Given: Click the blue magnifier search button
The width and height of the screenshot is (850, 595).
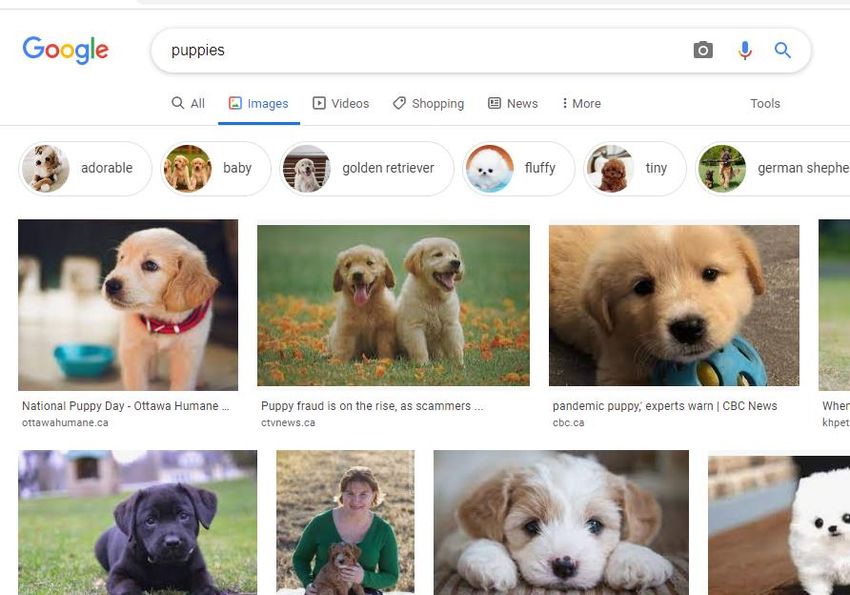Looking at the screenshot, I should (x=782, y=50).
